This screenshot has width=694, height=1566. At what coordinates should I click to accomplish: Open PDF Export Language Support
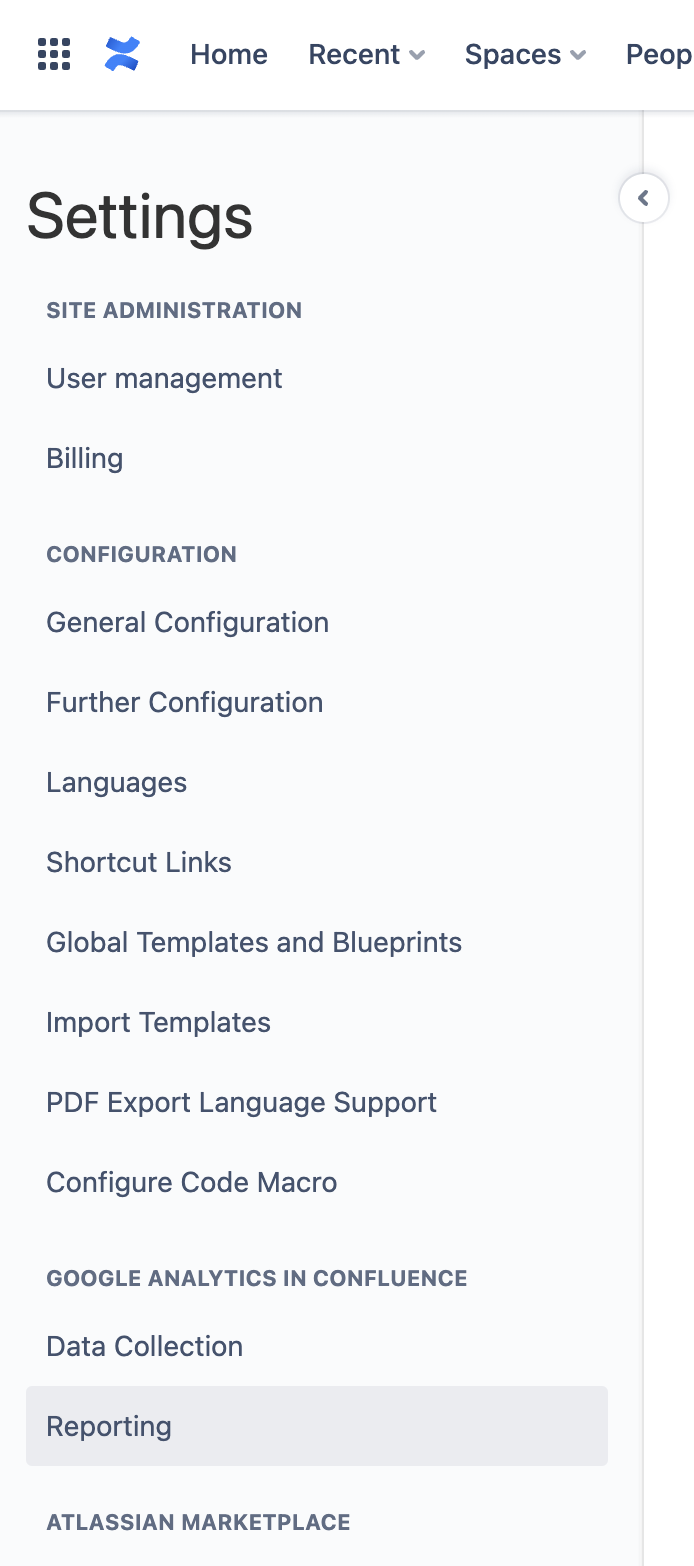[x=241, y=1102]
